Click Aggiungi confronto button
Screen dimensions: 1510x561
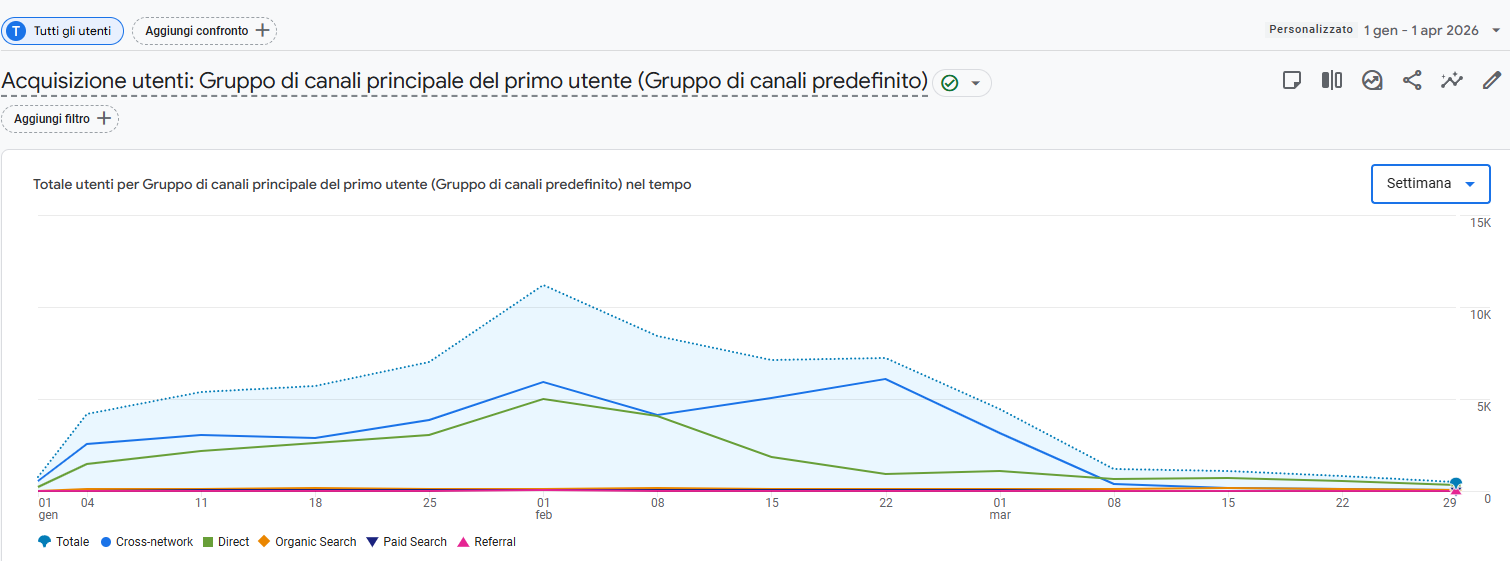(x=205, y=31)
